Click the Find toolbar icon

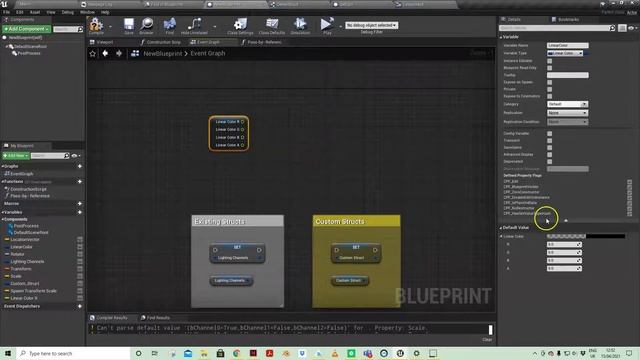[x=169, y=25]
